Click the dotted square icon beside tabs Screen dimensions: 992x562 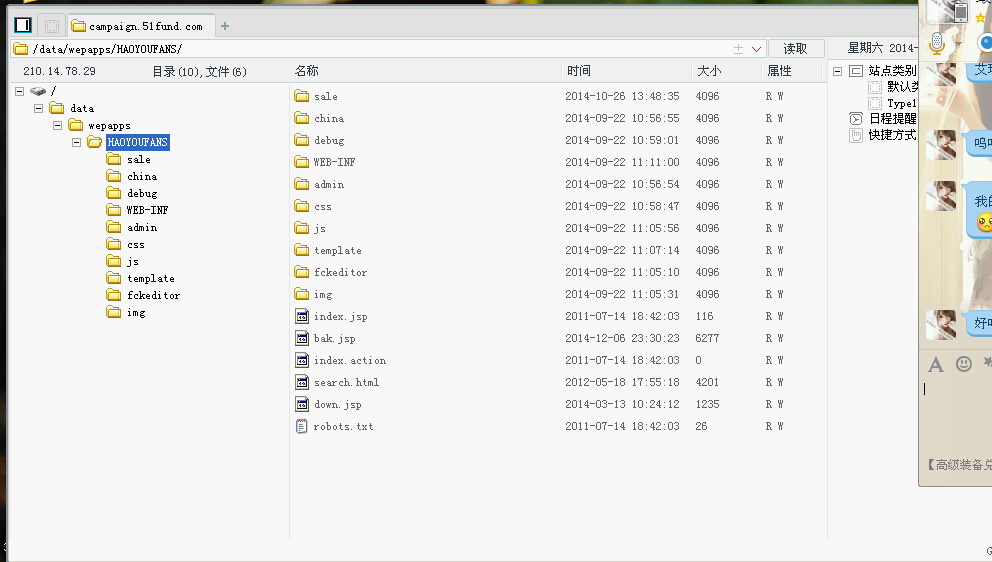(52, 26)
